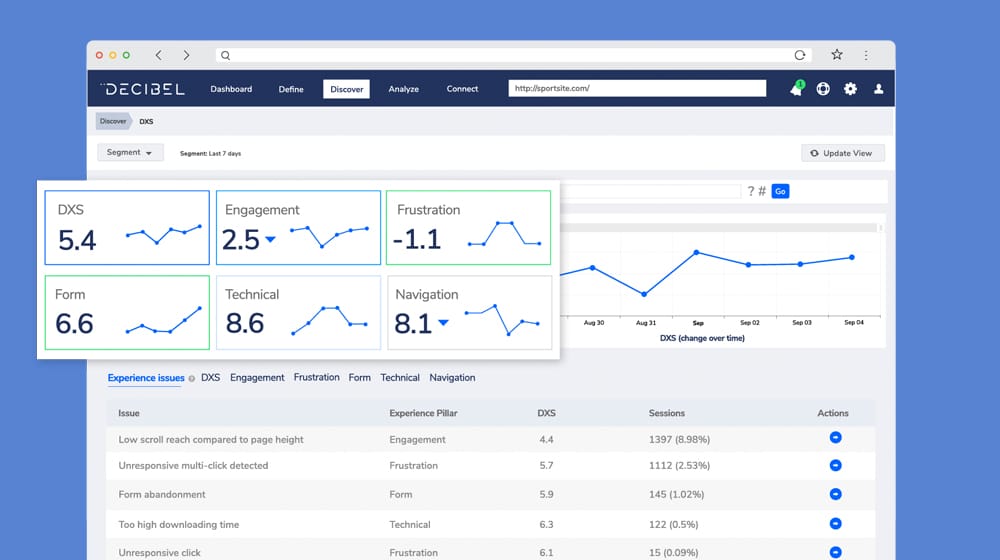The image size is (1000, 560).
Task: Open browser three-dot menu
Action: point(866,55)
